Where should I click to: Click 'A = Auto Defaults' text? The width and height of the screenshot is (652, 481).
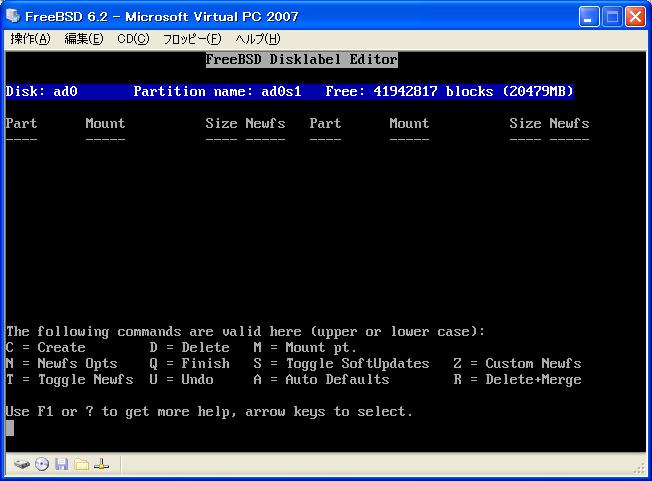[x=321, y=380]
